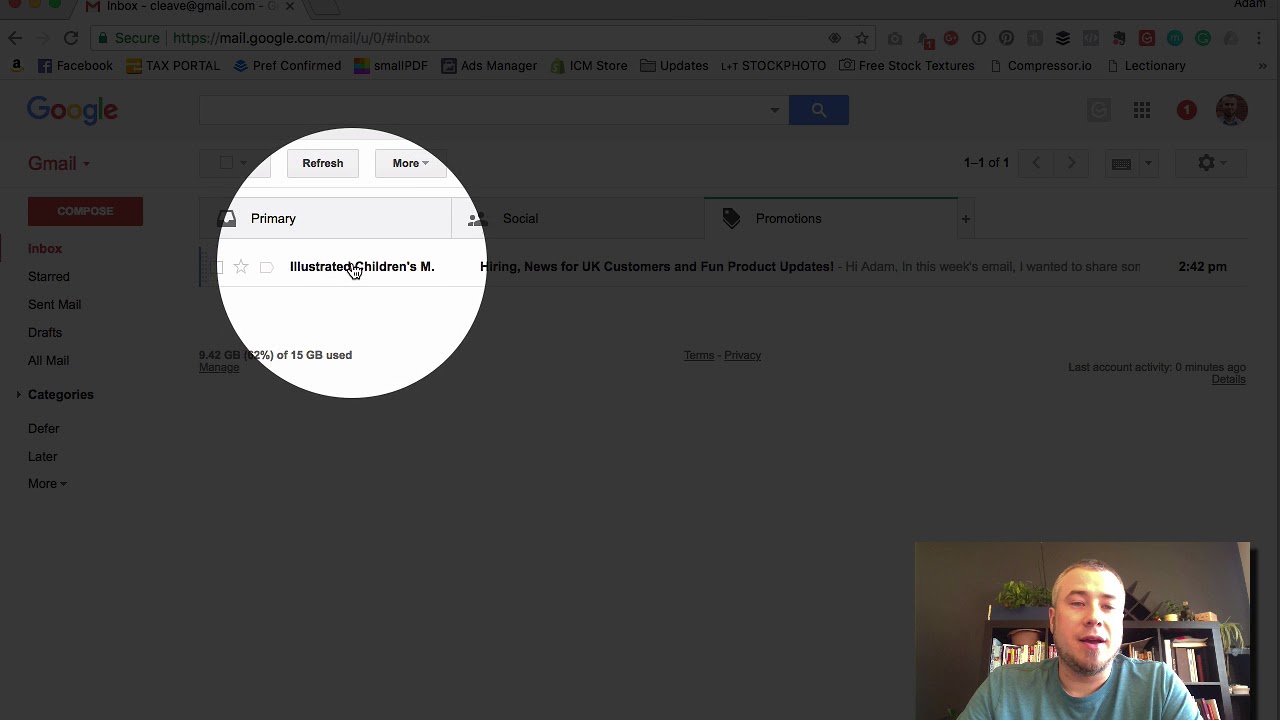This screenshot has width=1280, height=720.
Task: Open the Defer label
Action: [44, 429]
